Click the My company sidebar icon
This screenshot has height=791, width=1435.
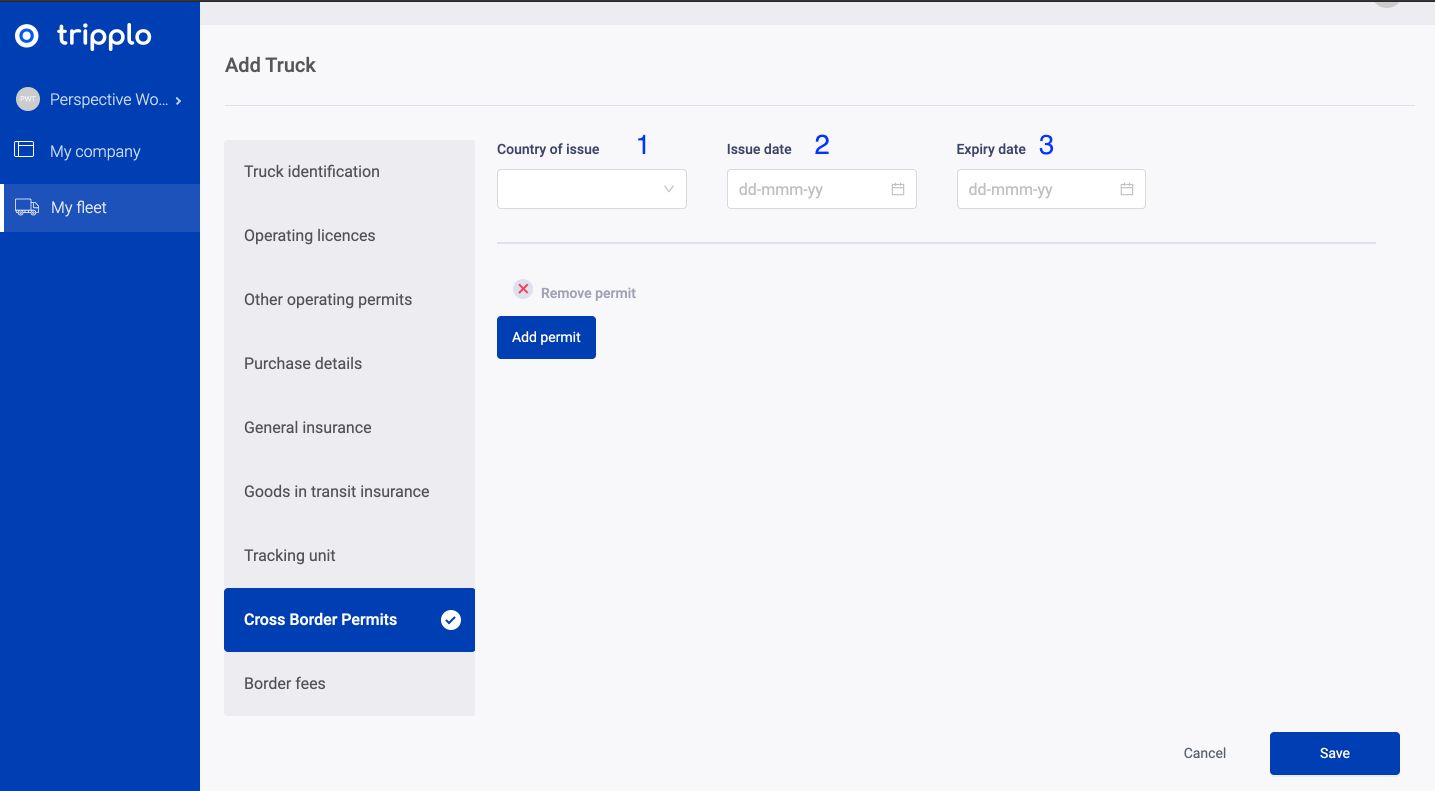(x=24, y=150)
